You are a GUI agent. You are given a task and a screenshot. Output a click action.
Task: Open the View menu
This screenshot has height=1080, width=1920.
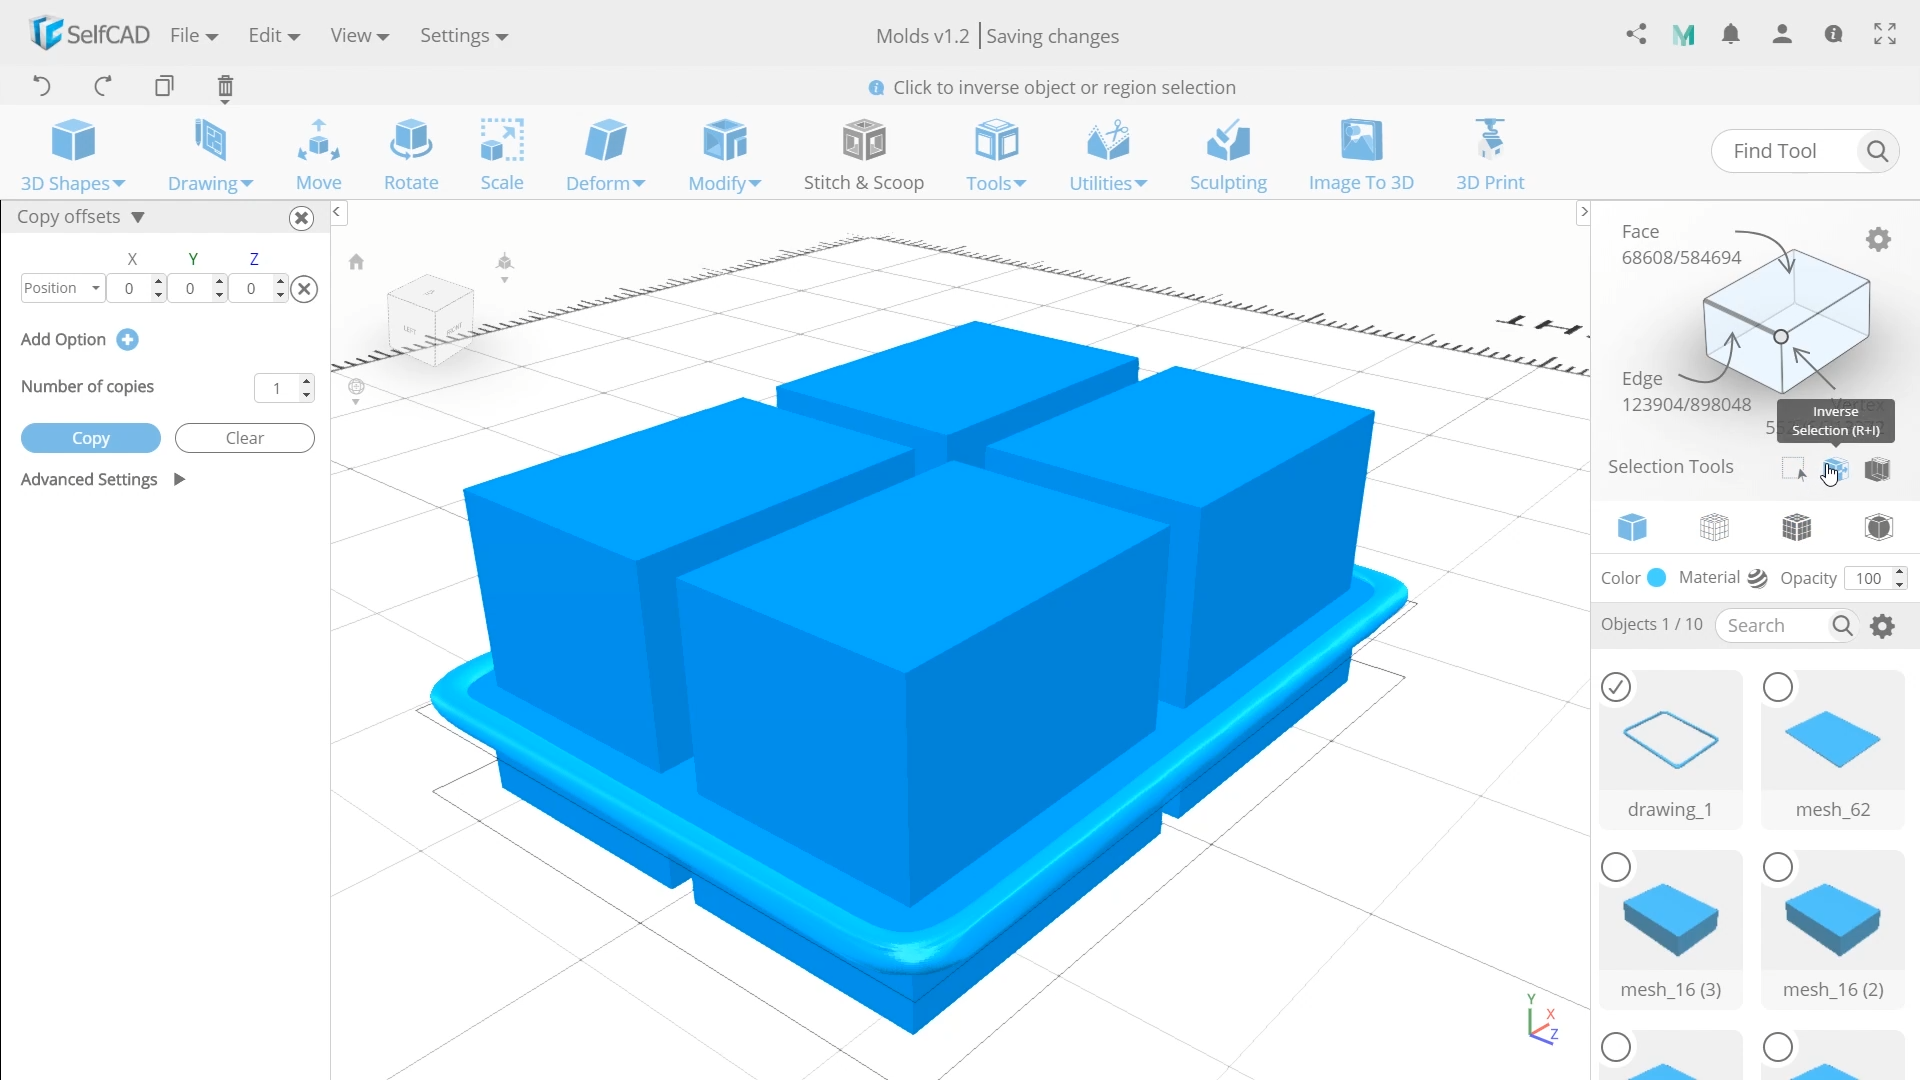pyautogui.click(x=359, y=36)
